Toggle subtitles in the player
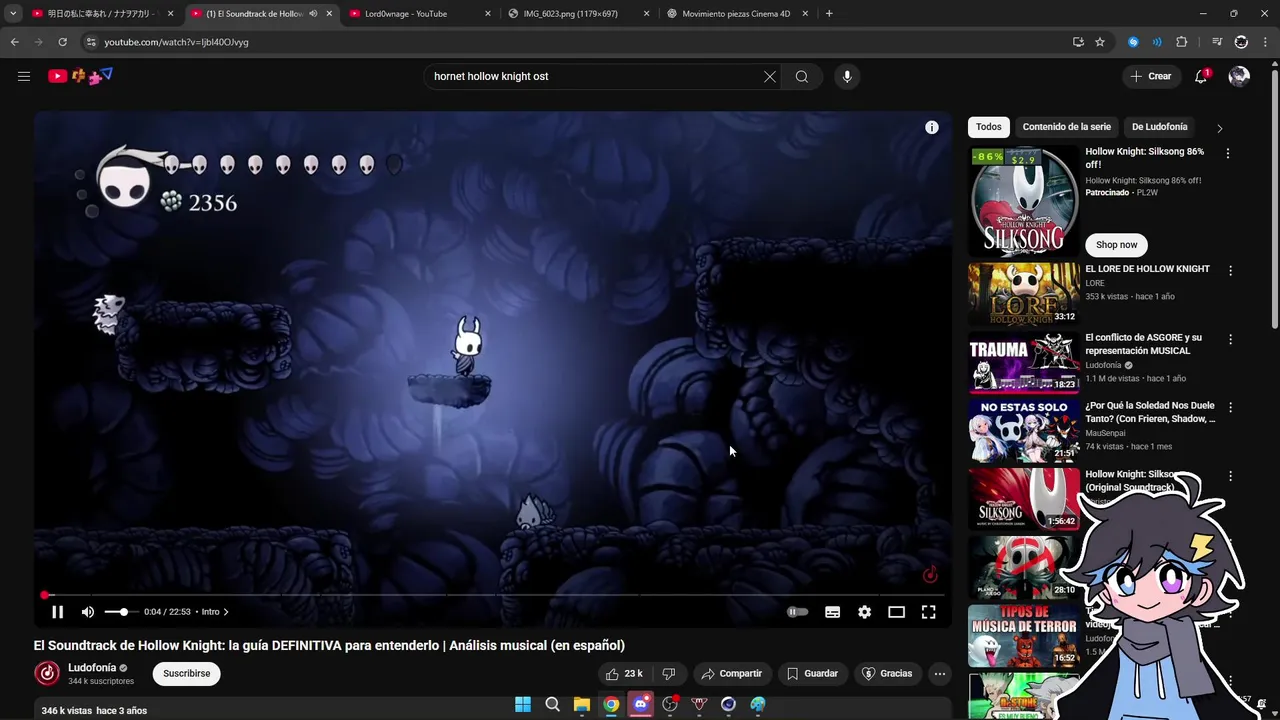 point(832,612)
